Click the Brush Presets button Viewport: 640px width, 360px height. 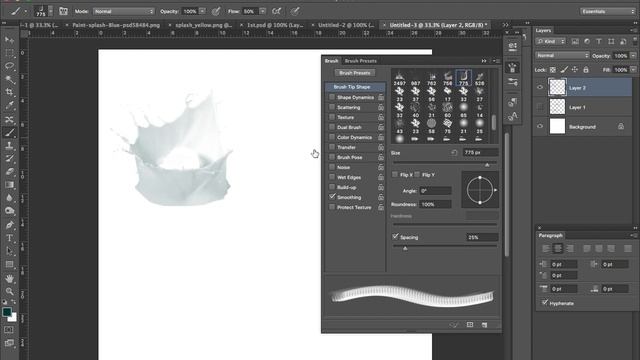(355, 73)
